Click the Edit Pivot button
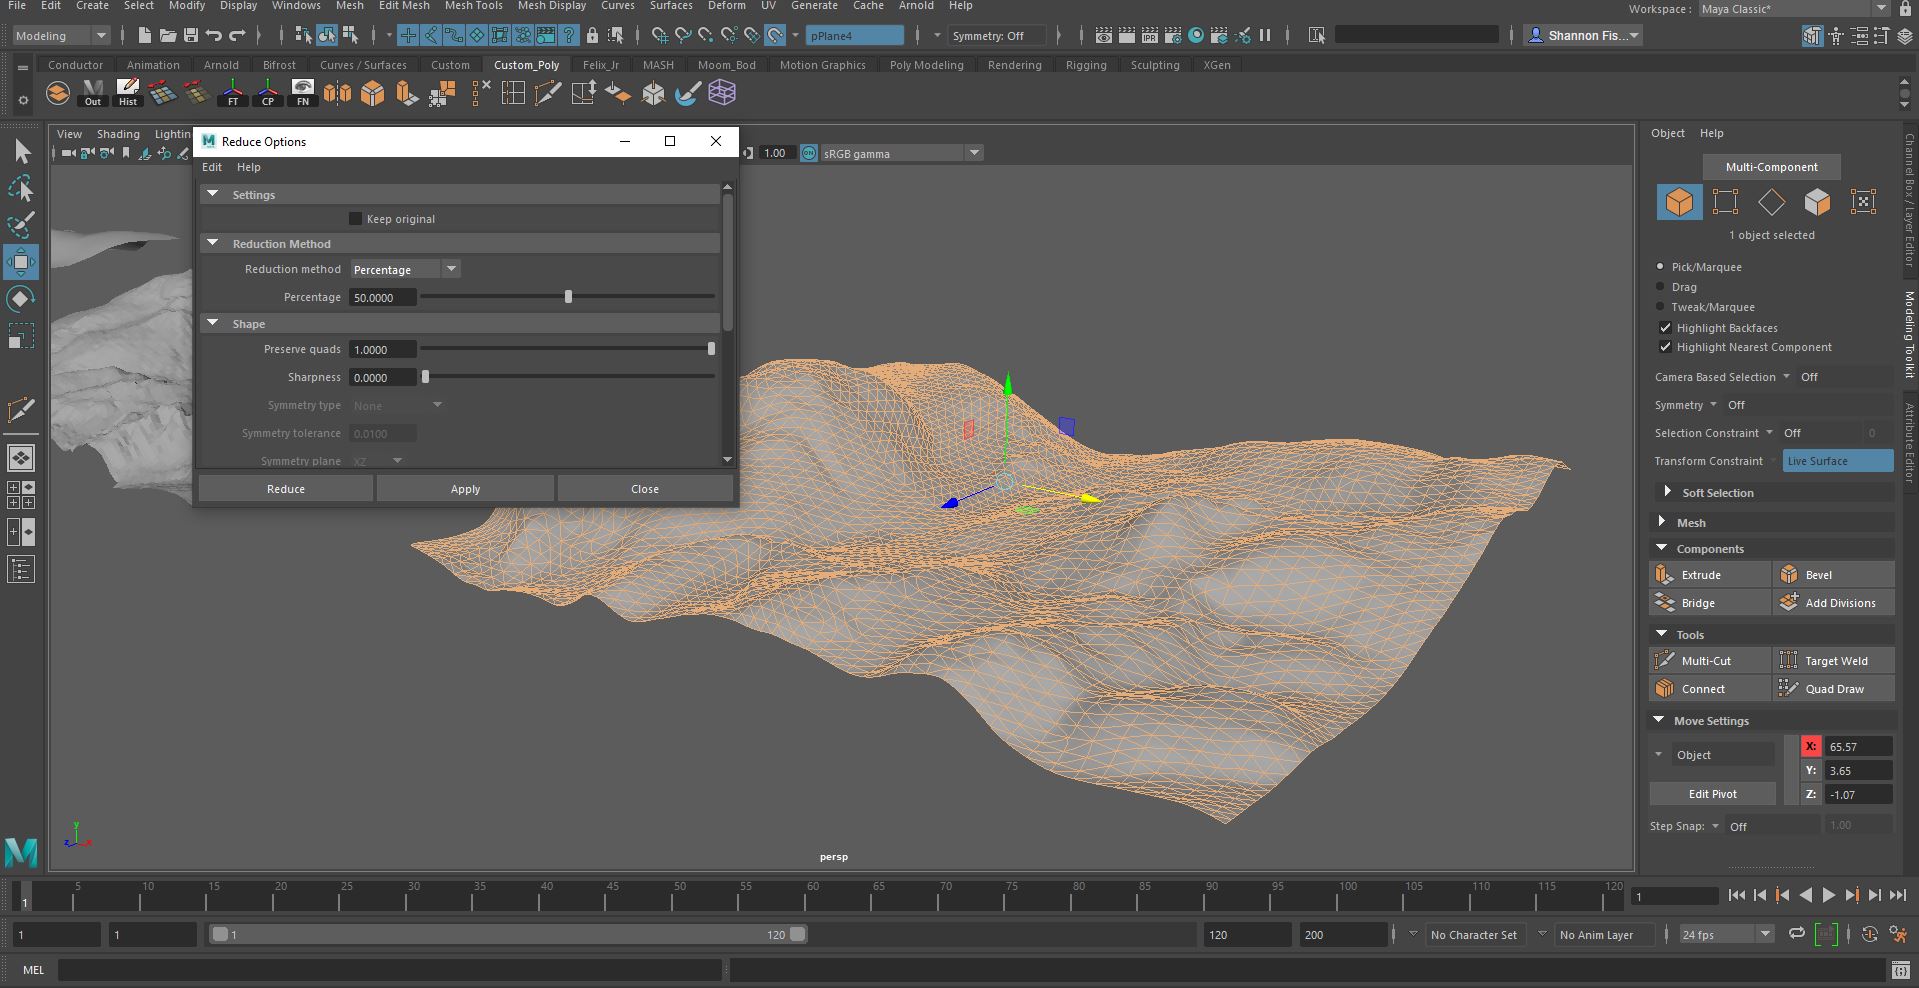Viewport: 1919px width, 988px height. (x=1712, y=793)
